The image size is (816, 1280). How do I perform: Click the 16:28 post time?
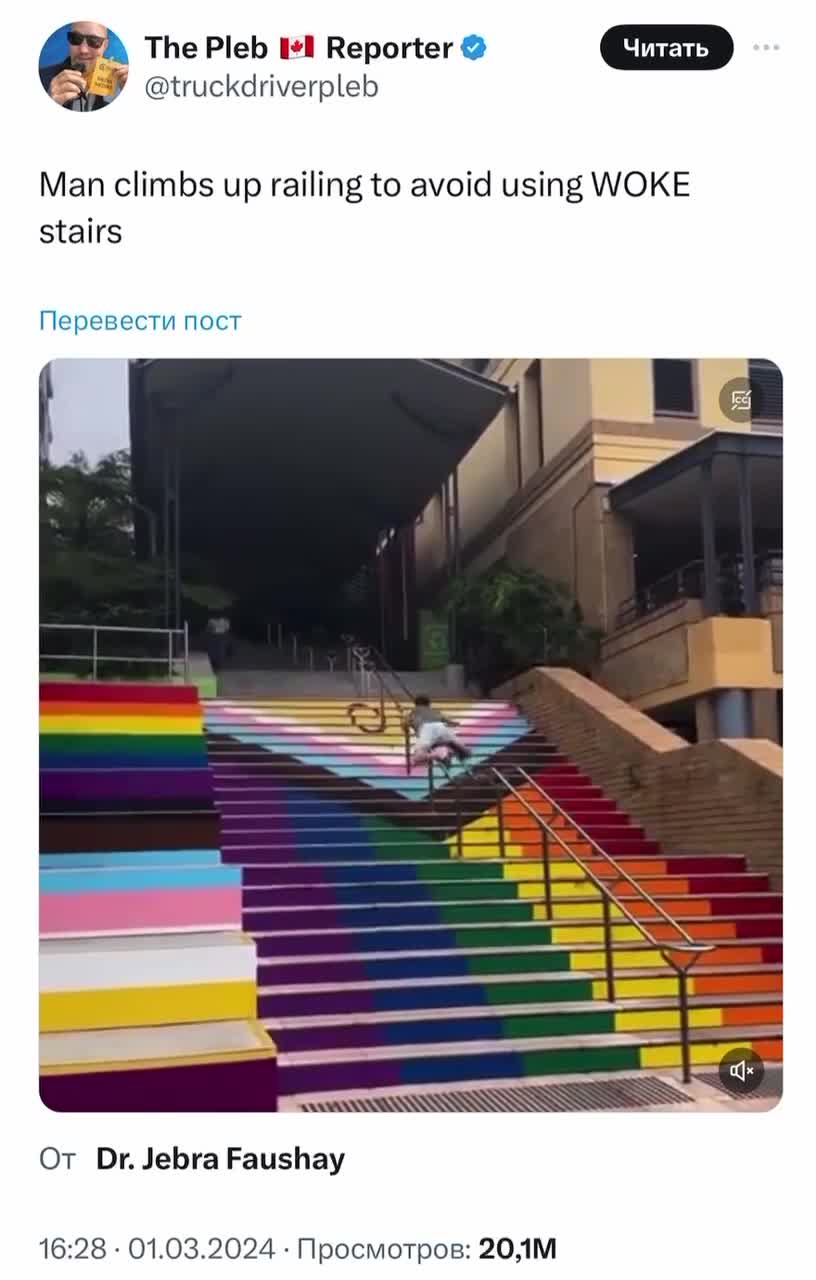(x=72, y=1249)
